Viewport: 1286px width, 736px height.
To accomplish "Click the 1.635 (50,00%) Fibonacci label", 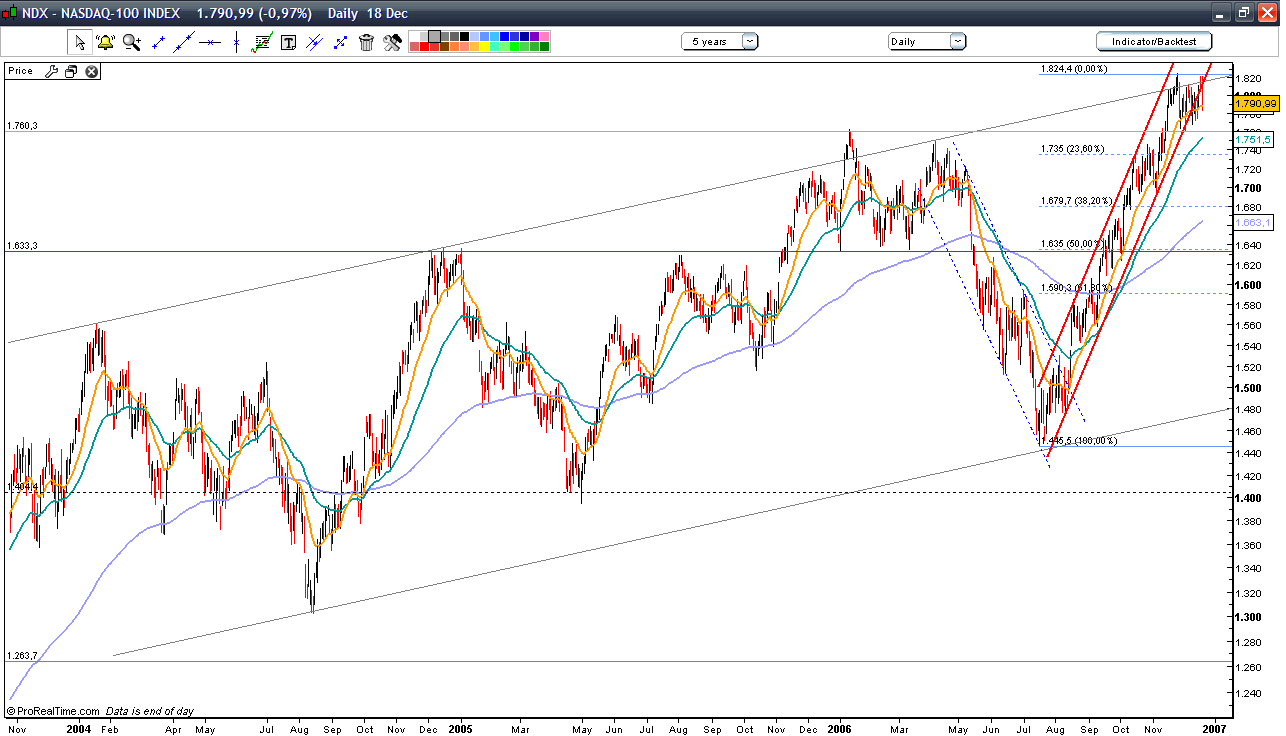I will point(1072,244).
